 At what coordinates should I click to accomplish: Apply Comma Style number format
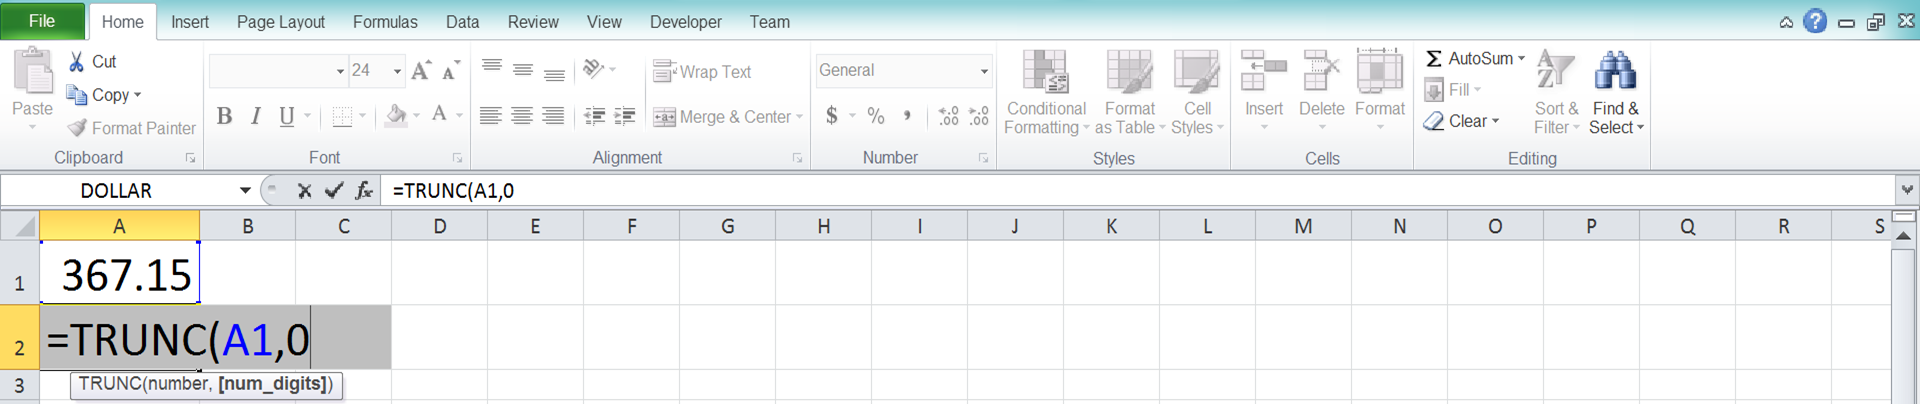[907, 116]
